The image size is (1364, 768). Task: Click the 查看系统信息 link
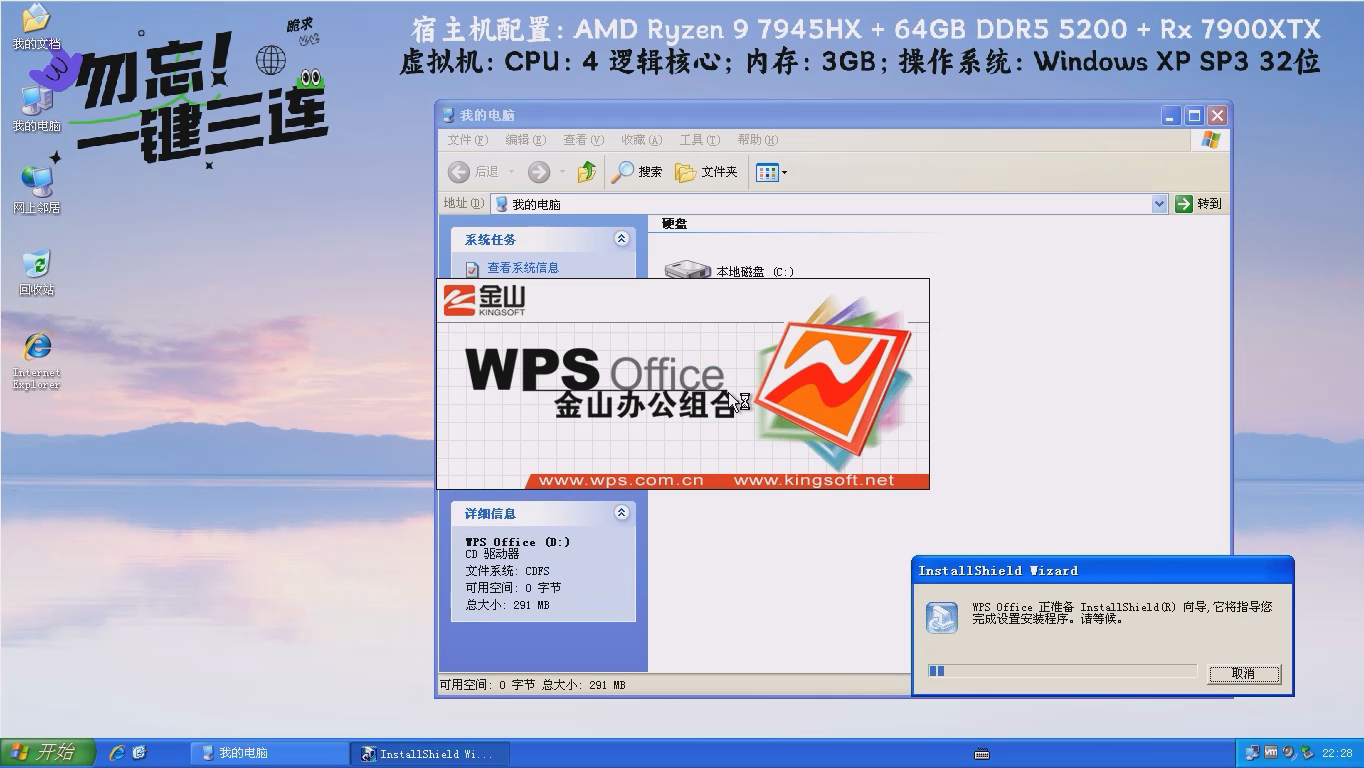tap(523, 268)
